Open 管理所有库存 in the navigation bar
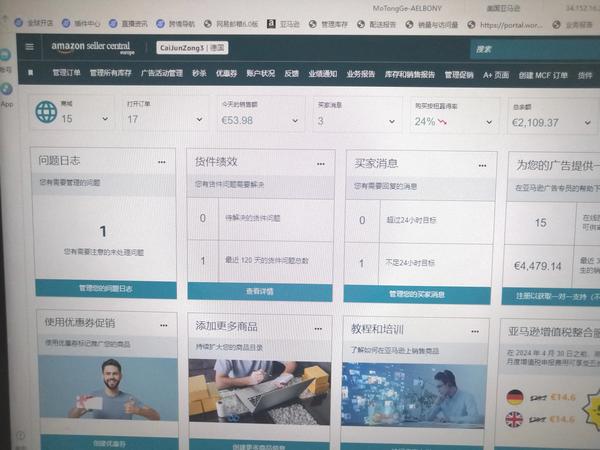 tap(110, 73)
